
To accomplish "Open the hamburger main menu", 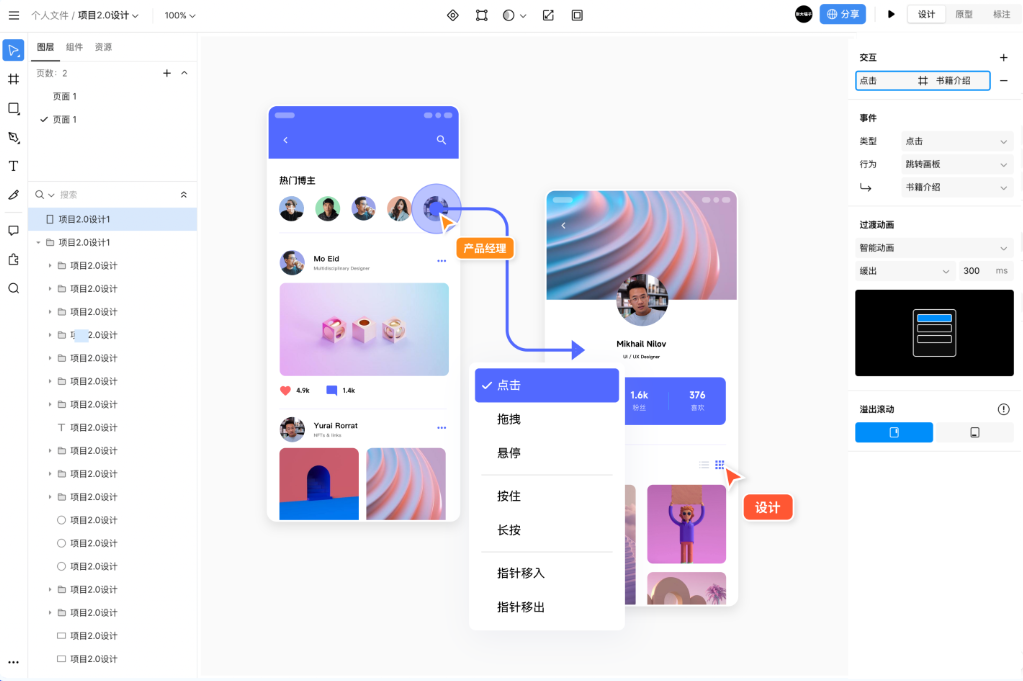I will click(14, 15).
